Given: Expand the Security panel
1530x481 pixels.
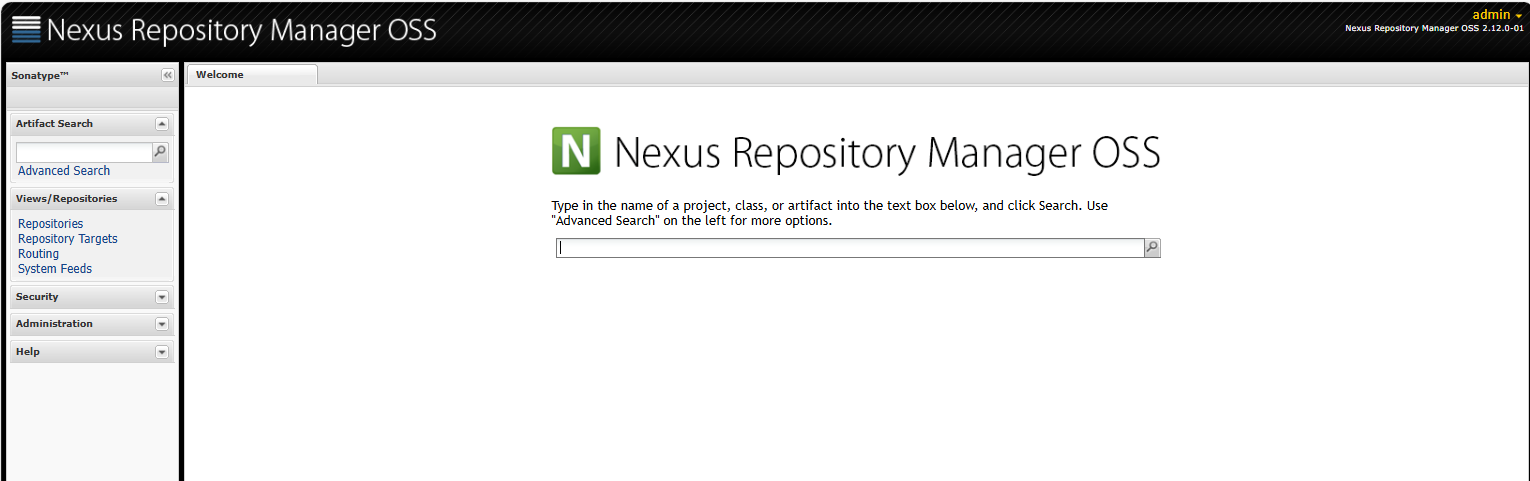Looking at the screenshot, I should (162, 297).
